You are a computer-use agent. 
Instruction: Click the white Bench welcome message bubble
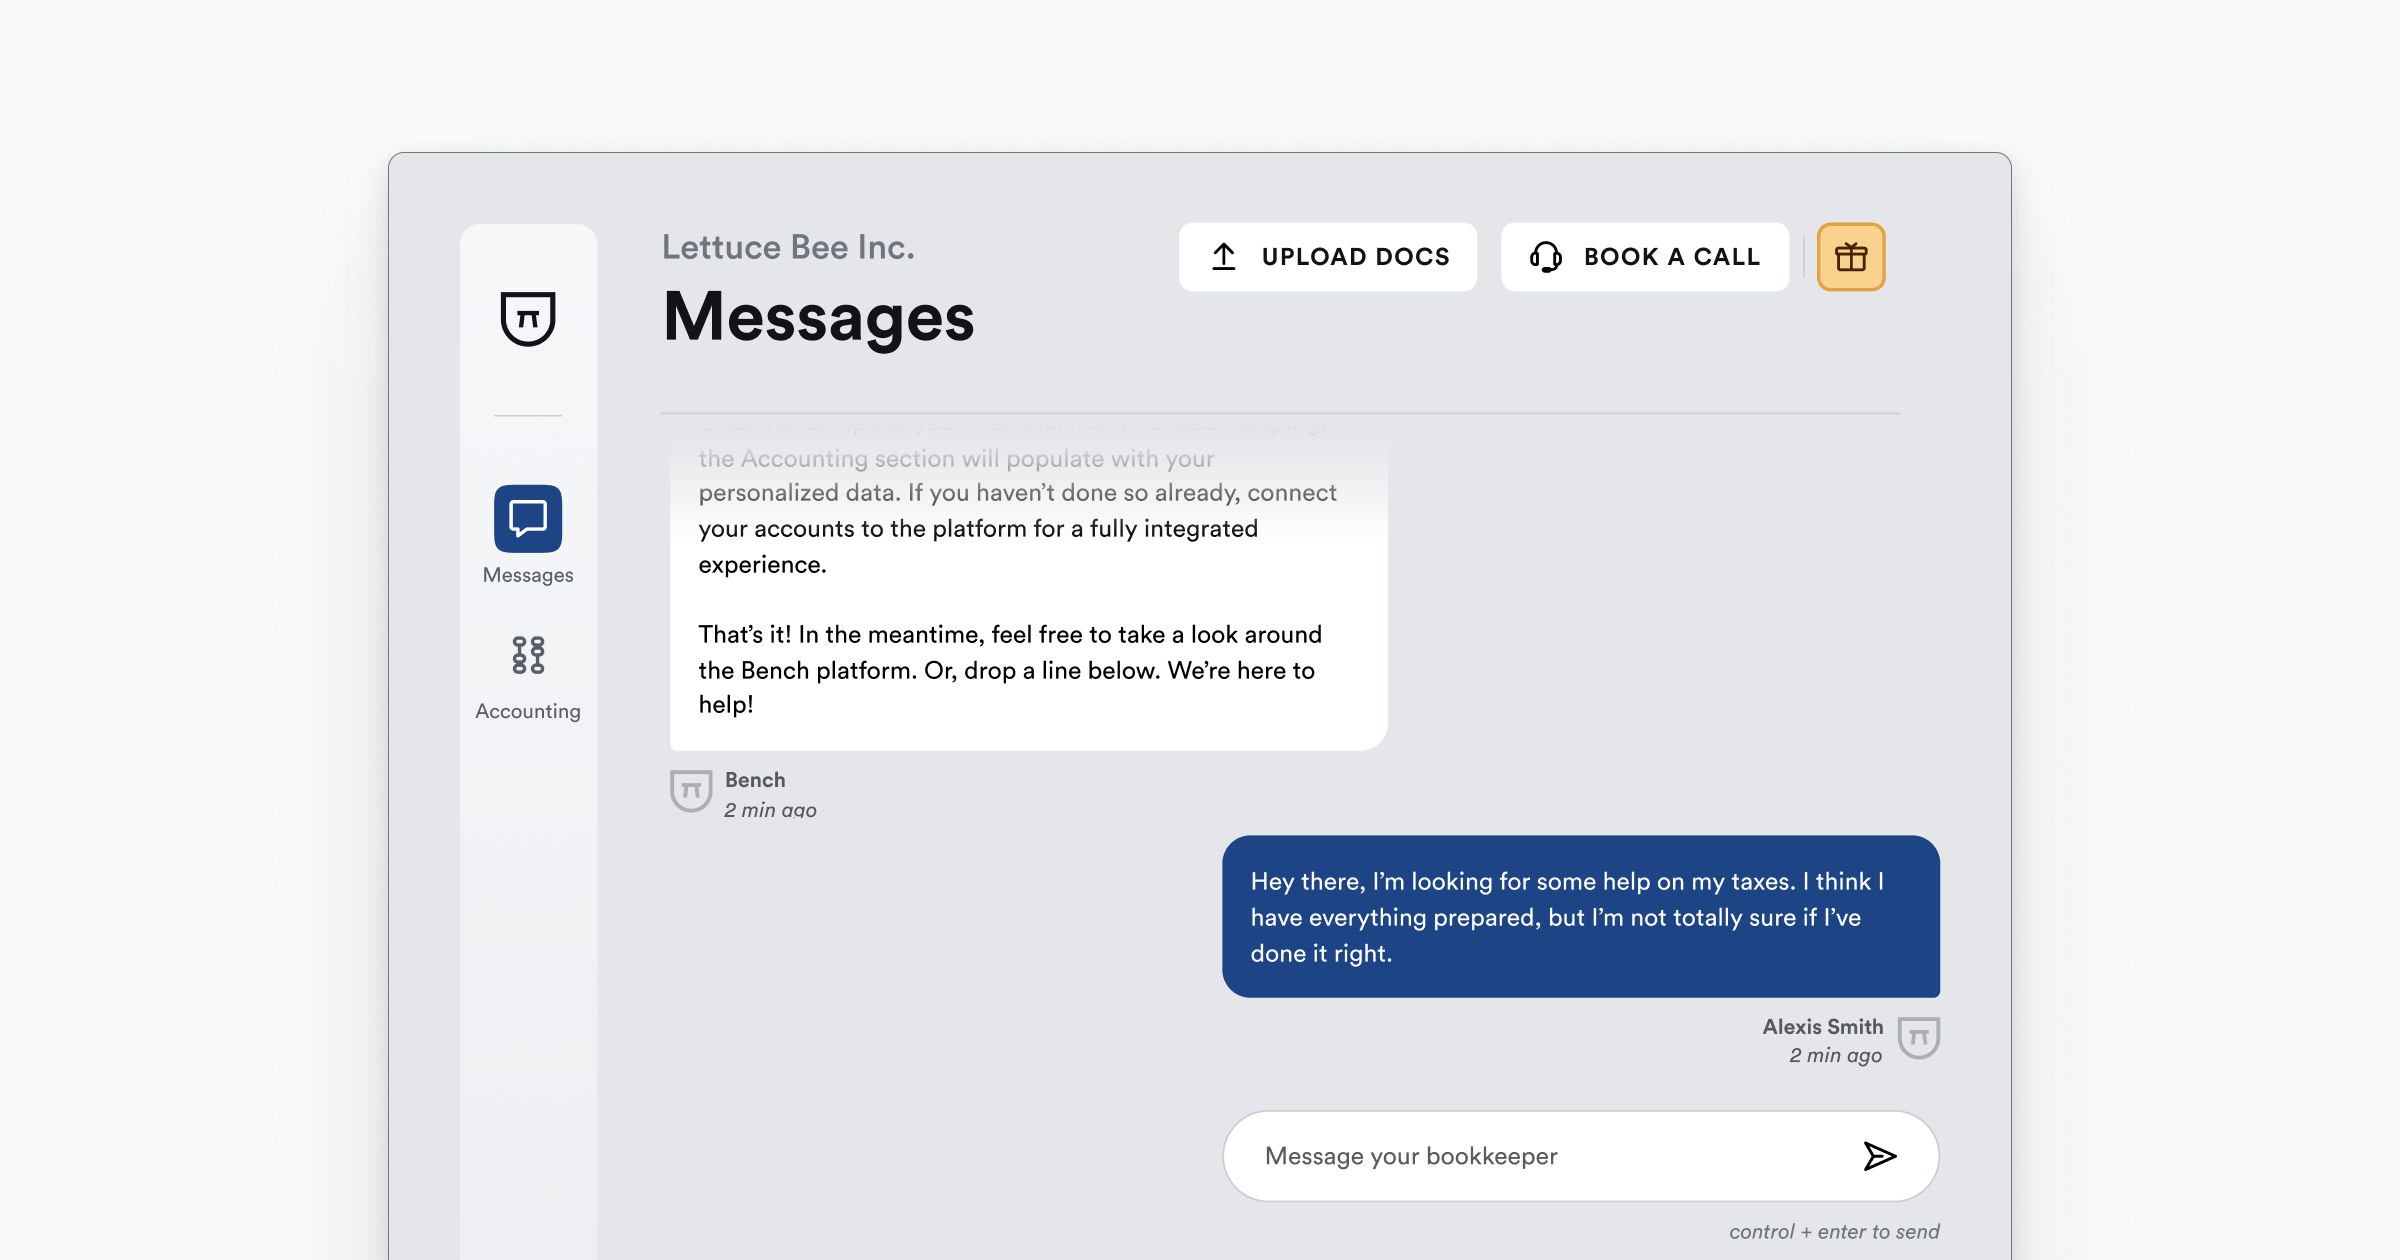(1028, 600)
